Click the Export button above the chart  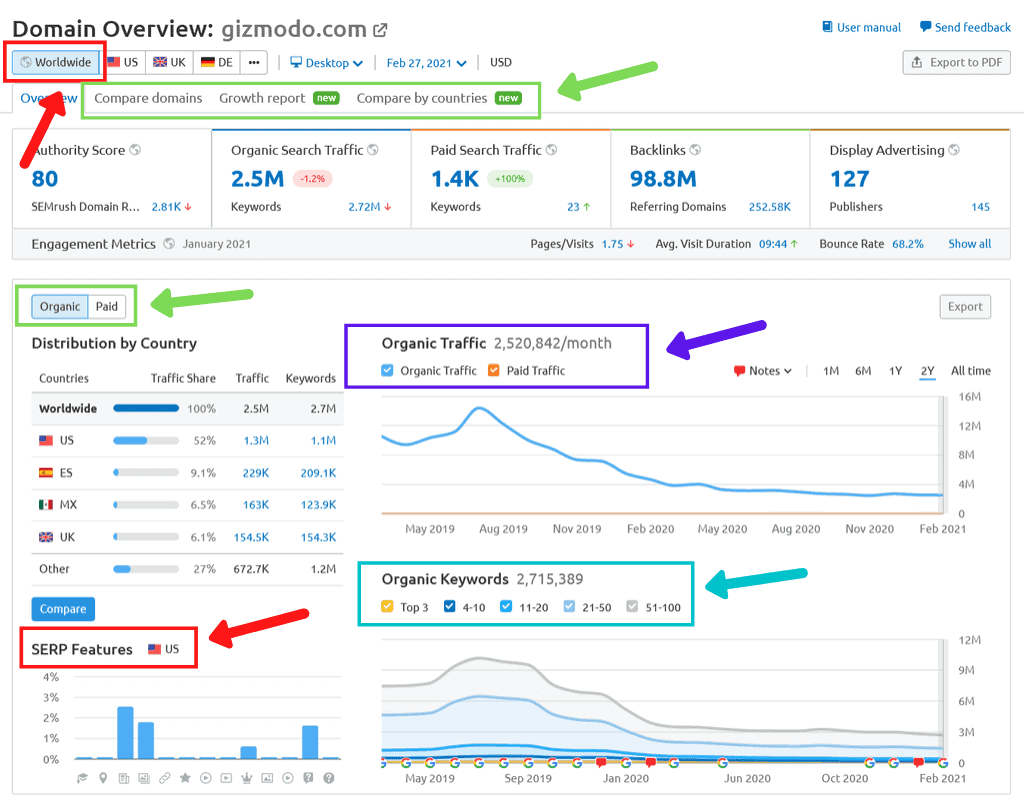point(965,307)
